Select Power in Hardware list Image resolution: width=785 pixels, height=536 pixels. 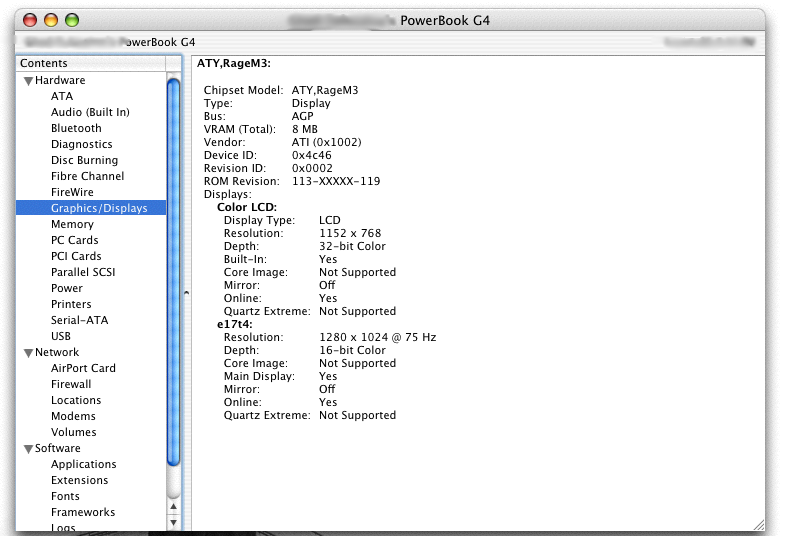pyautogui.click(x=67, y=288)
